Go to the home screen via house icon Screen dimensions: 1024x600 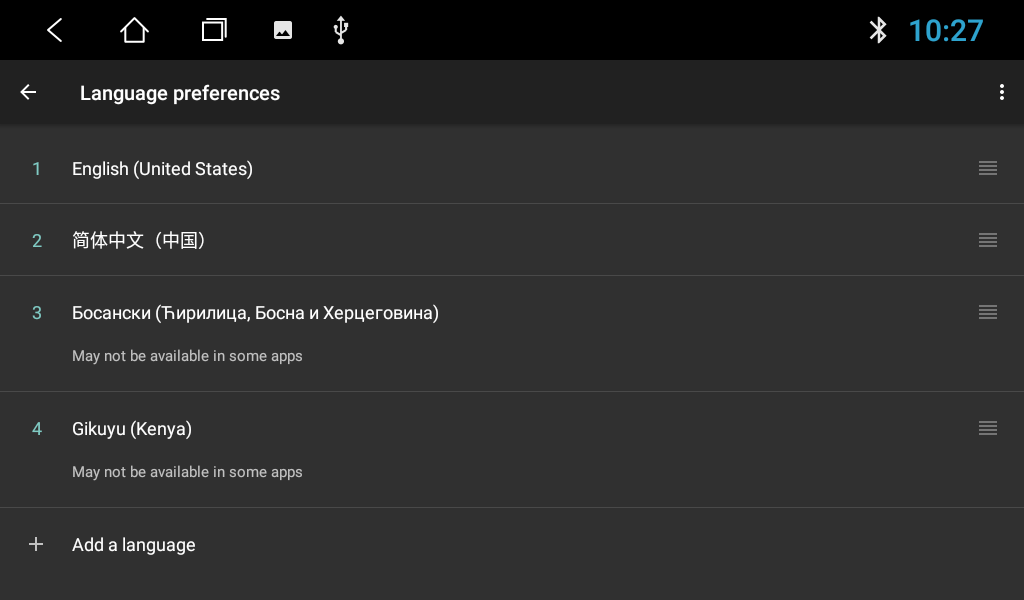[x=134, y=31]
